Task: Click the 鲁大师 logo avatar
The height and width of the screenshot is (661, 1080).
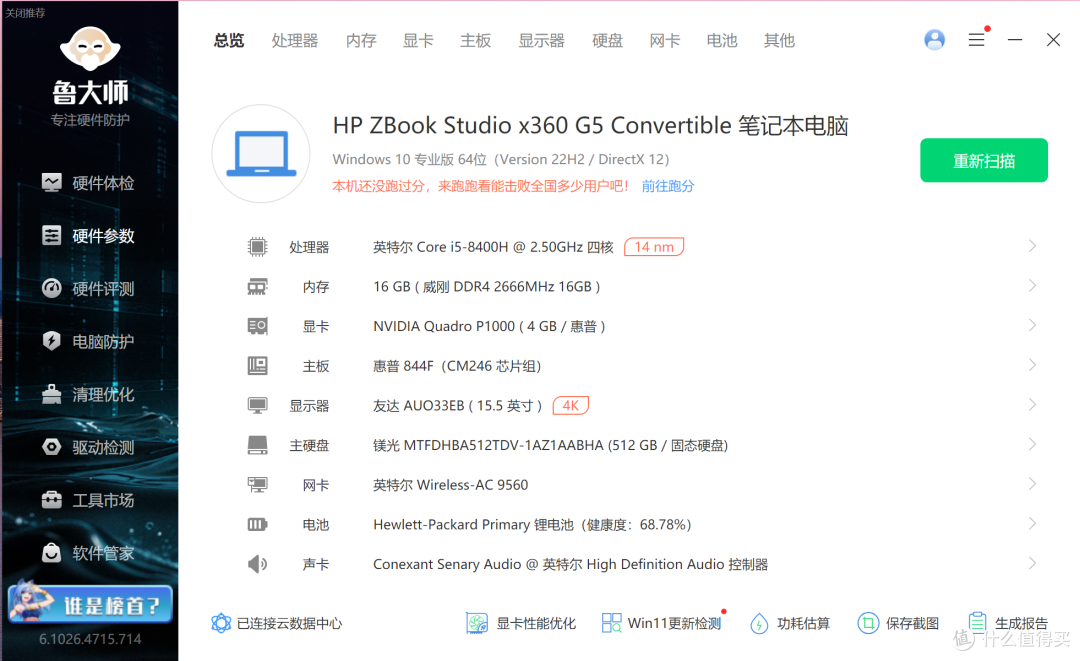Action: pyautogui.click(x=90, y=48)
